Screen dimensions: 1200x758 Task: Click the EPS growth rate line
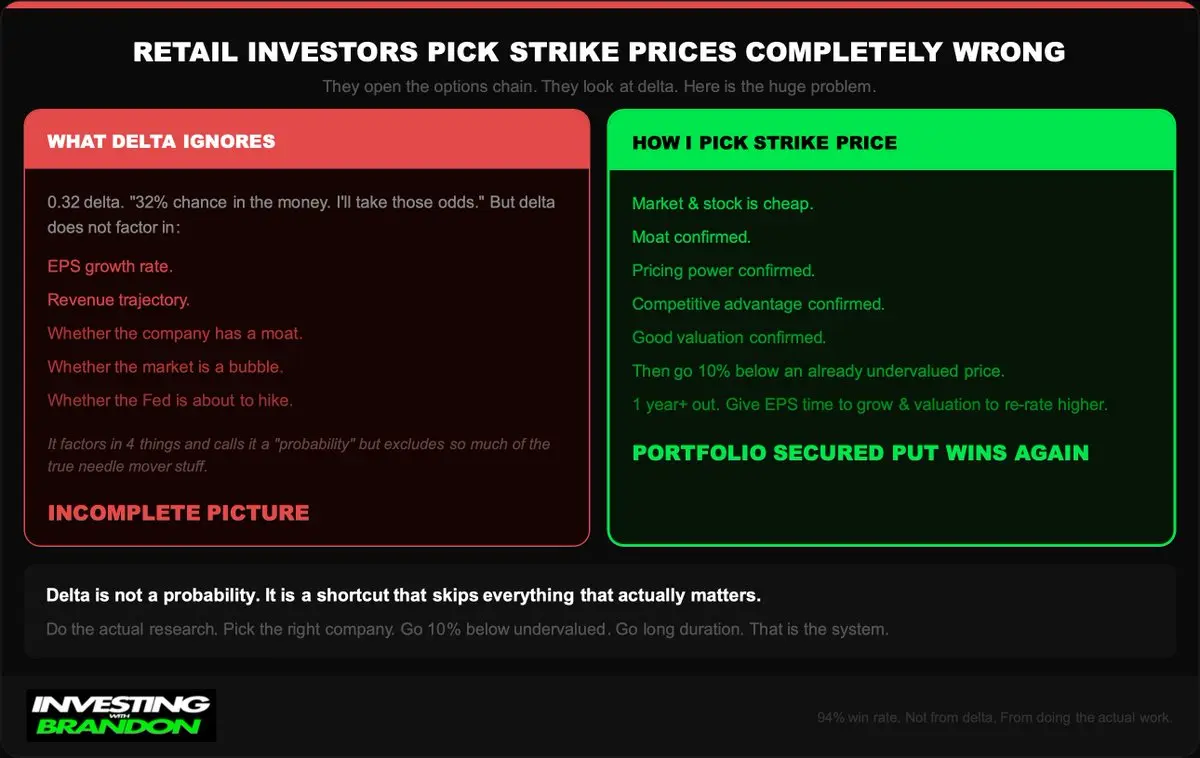pos(110,267)
